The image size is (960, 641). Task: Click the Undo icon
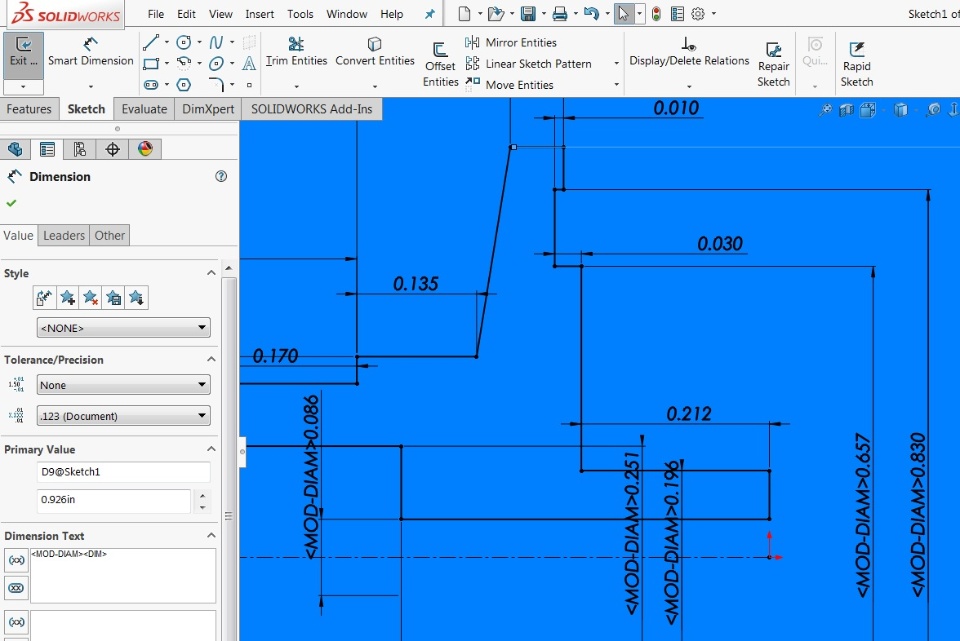pos(591,13)
